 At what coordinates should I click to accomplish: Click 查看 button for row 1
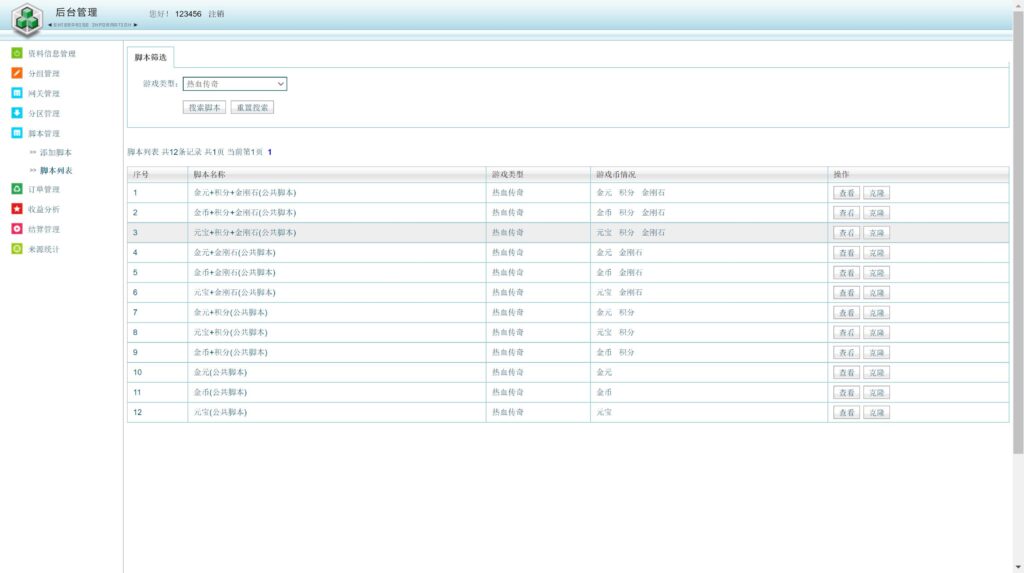tap(846, 193)
